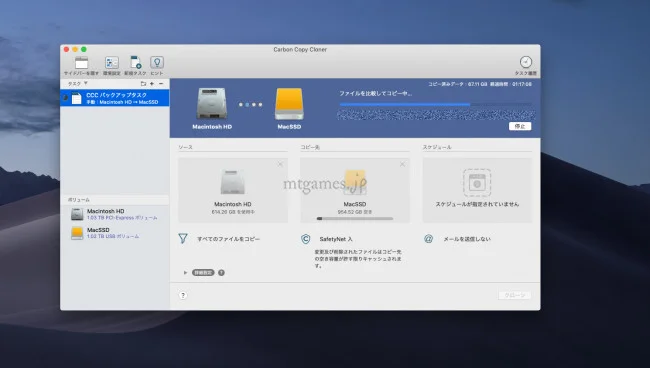
Task: Open the すべてのファイルをコピー popup
Action: tap(228, 239)
